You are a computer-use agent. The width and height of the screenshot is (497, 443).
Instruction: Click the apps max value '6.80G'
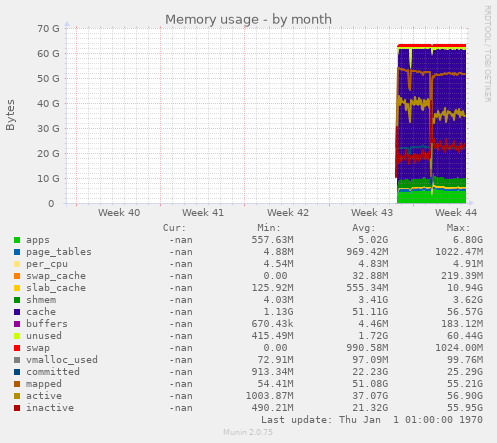pyautogui.click(x=468, y=240)
